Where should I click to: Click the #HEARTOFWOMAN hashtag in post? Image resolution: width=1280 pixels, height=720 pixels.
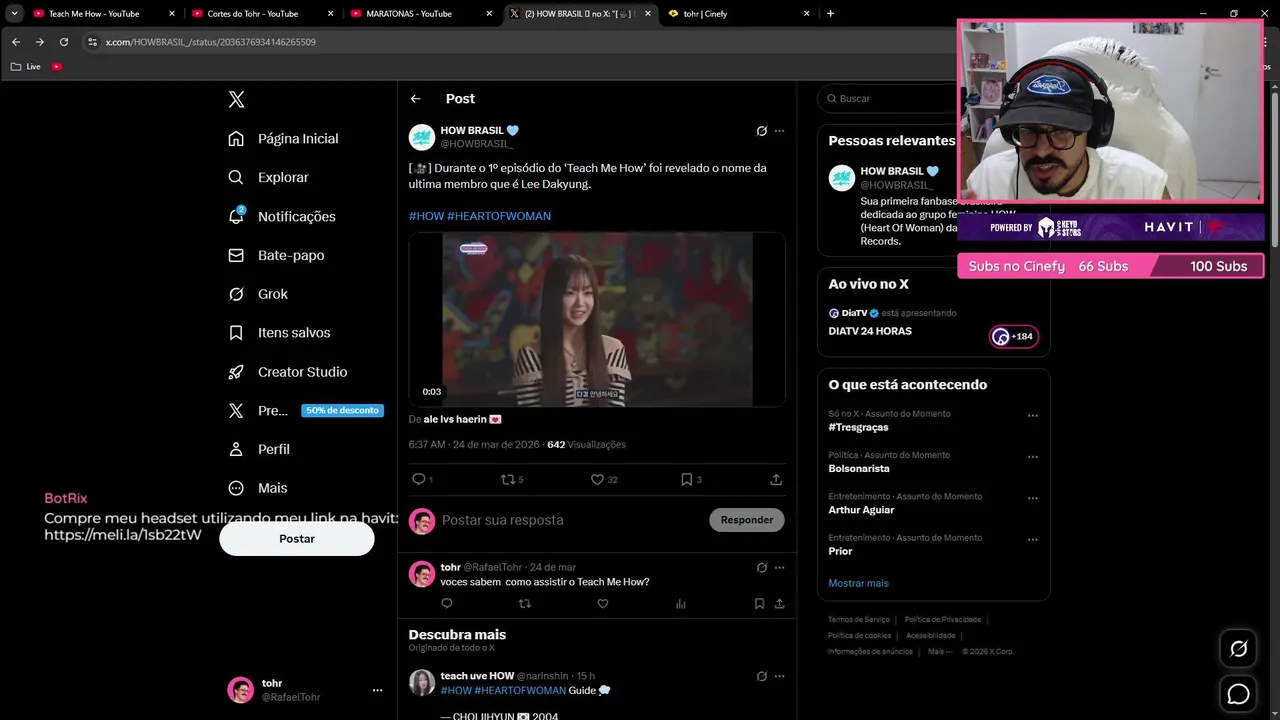tap(499, 216)
